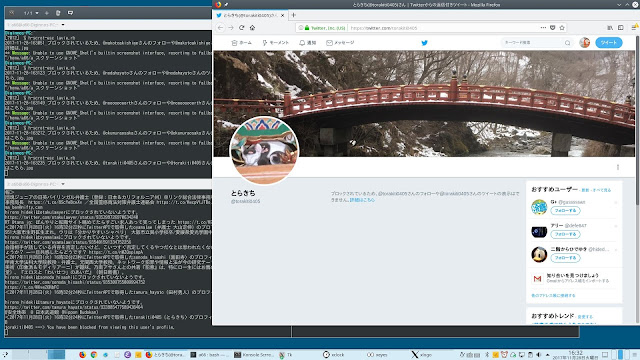Open the account avatar menu
This screenshot has height=360, width=640.
(x=584, y=42)
